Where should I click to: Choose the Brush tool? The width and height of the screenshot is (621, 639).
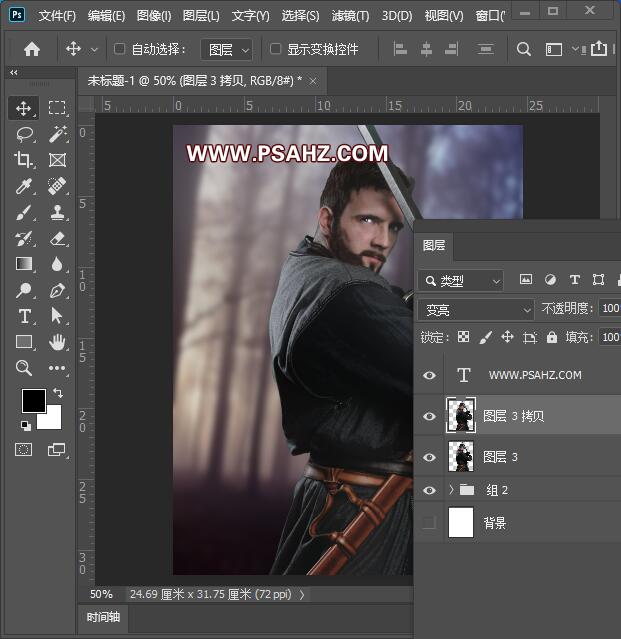(x=24, y=212)
